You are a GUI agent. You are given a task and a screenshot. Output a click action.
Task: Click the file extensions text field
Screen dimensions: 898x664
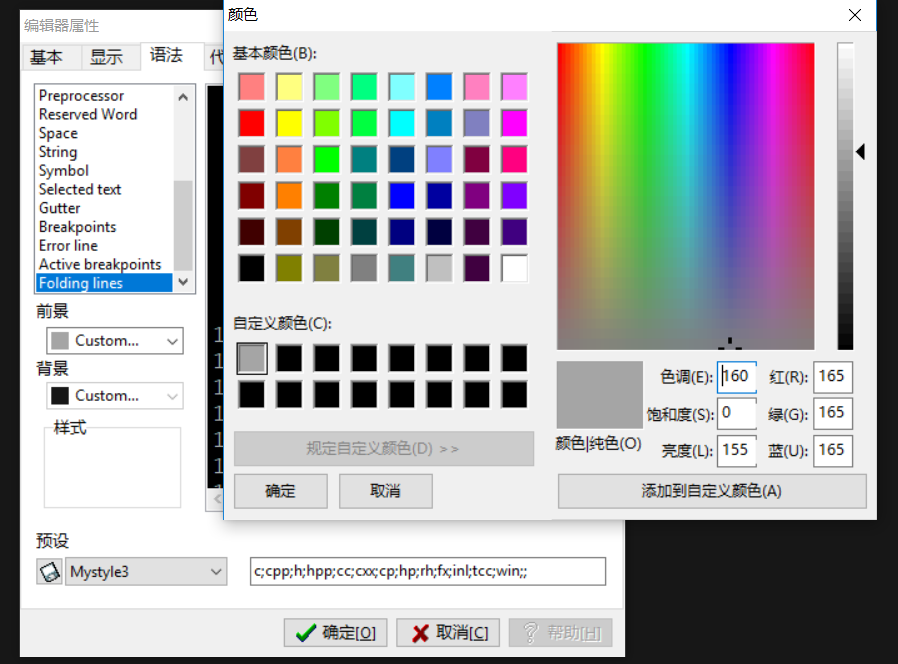click(429, 571)
